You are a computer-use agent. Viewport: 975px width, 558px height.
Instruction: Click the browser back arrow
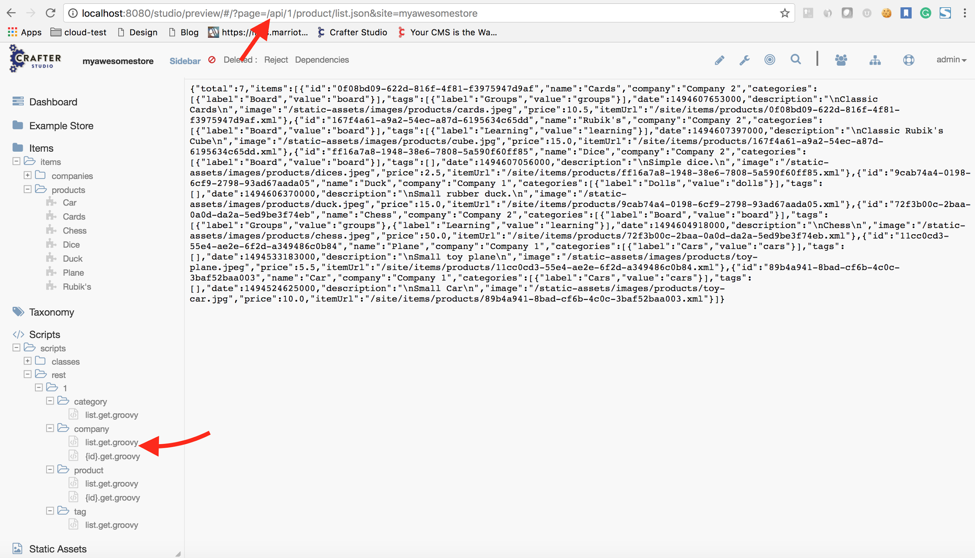(12, 13)
